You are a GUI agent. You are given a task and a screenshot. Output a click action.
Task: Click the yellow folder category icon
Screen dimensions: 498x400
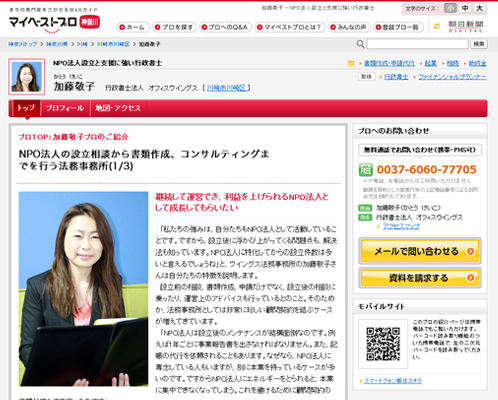[x=351, y=63]
